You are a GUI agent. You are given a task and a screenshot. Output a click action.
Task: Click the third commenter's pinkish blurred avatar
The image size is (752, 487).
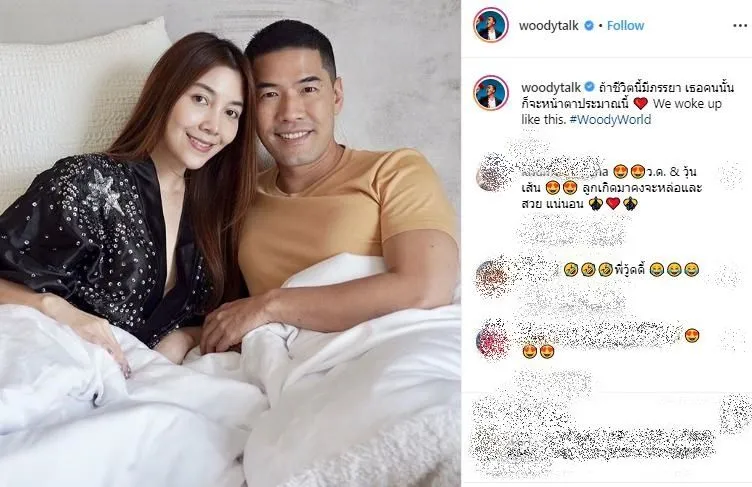pyautogui.click(x=492, y=340)
